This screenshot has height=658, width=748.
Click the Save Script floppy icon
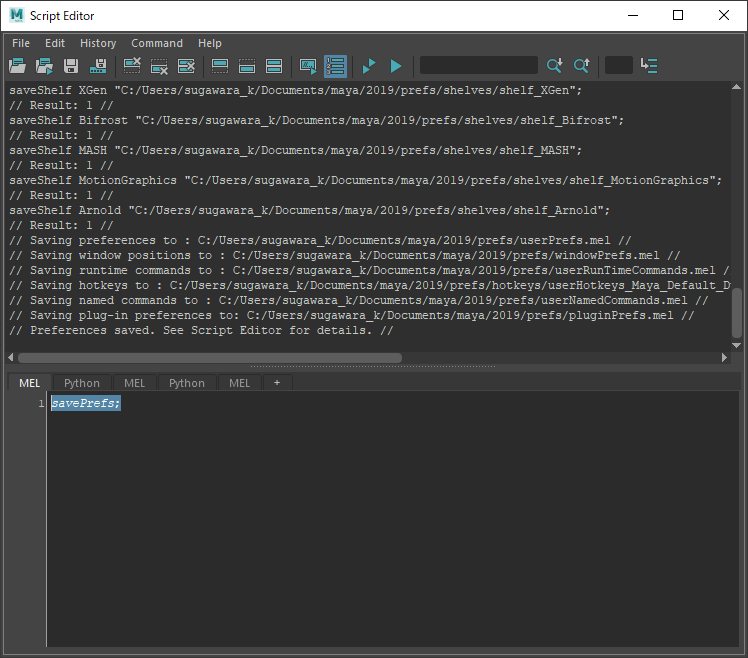pyautogui.click(x=71, y=66)
